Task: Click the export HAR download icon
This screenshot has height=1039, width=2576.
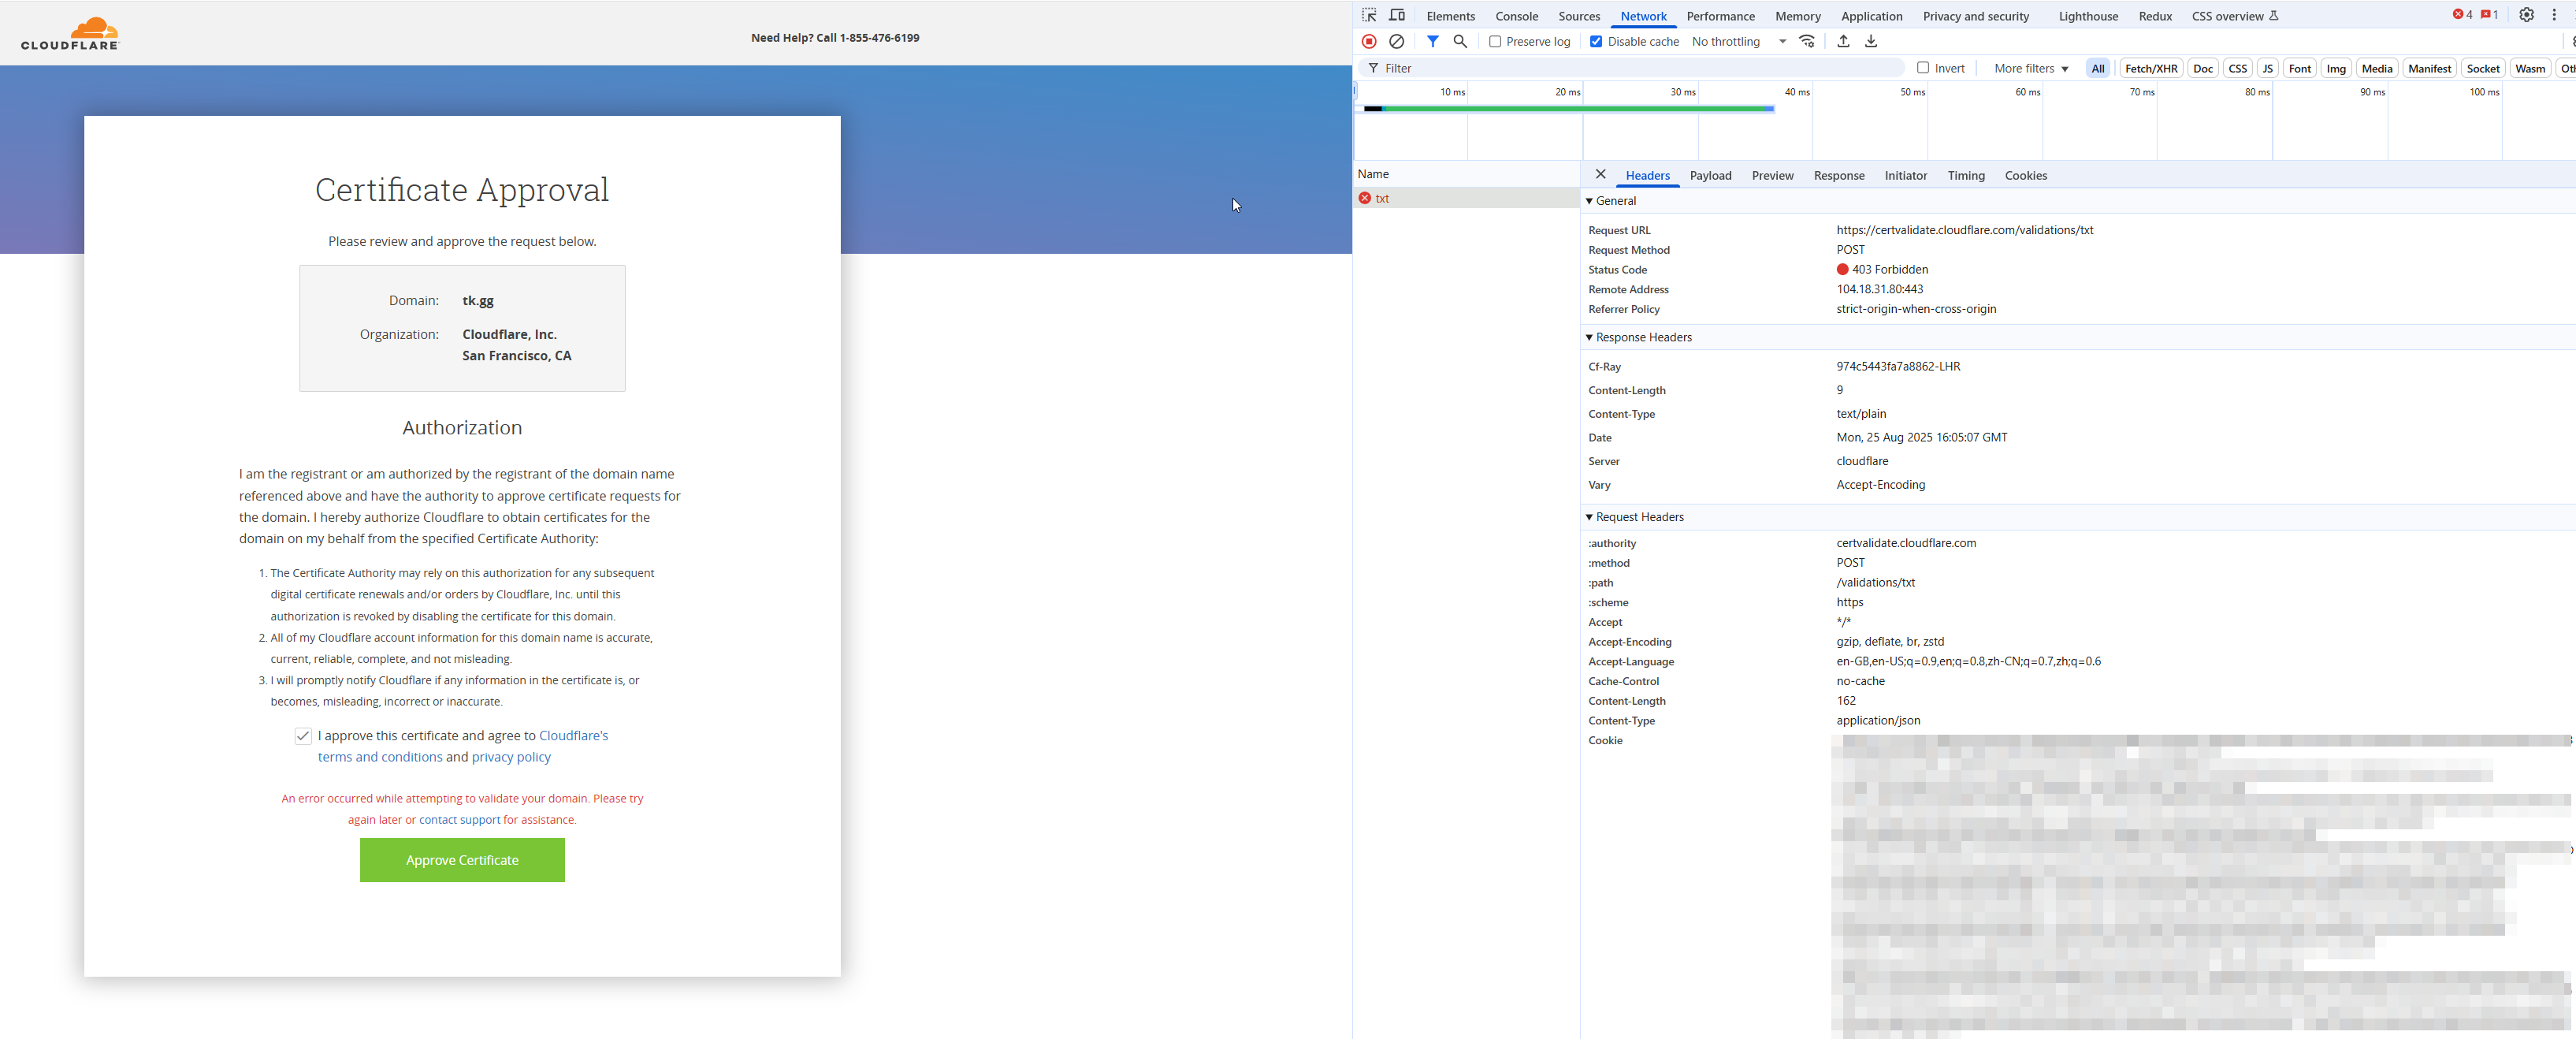Action: [1871, 41]
